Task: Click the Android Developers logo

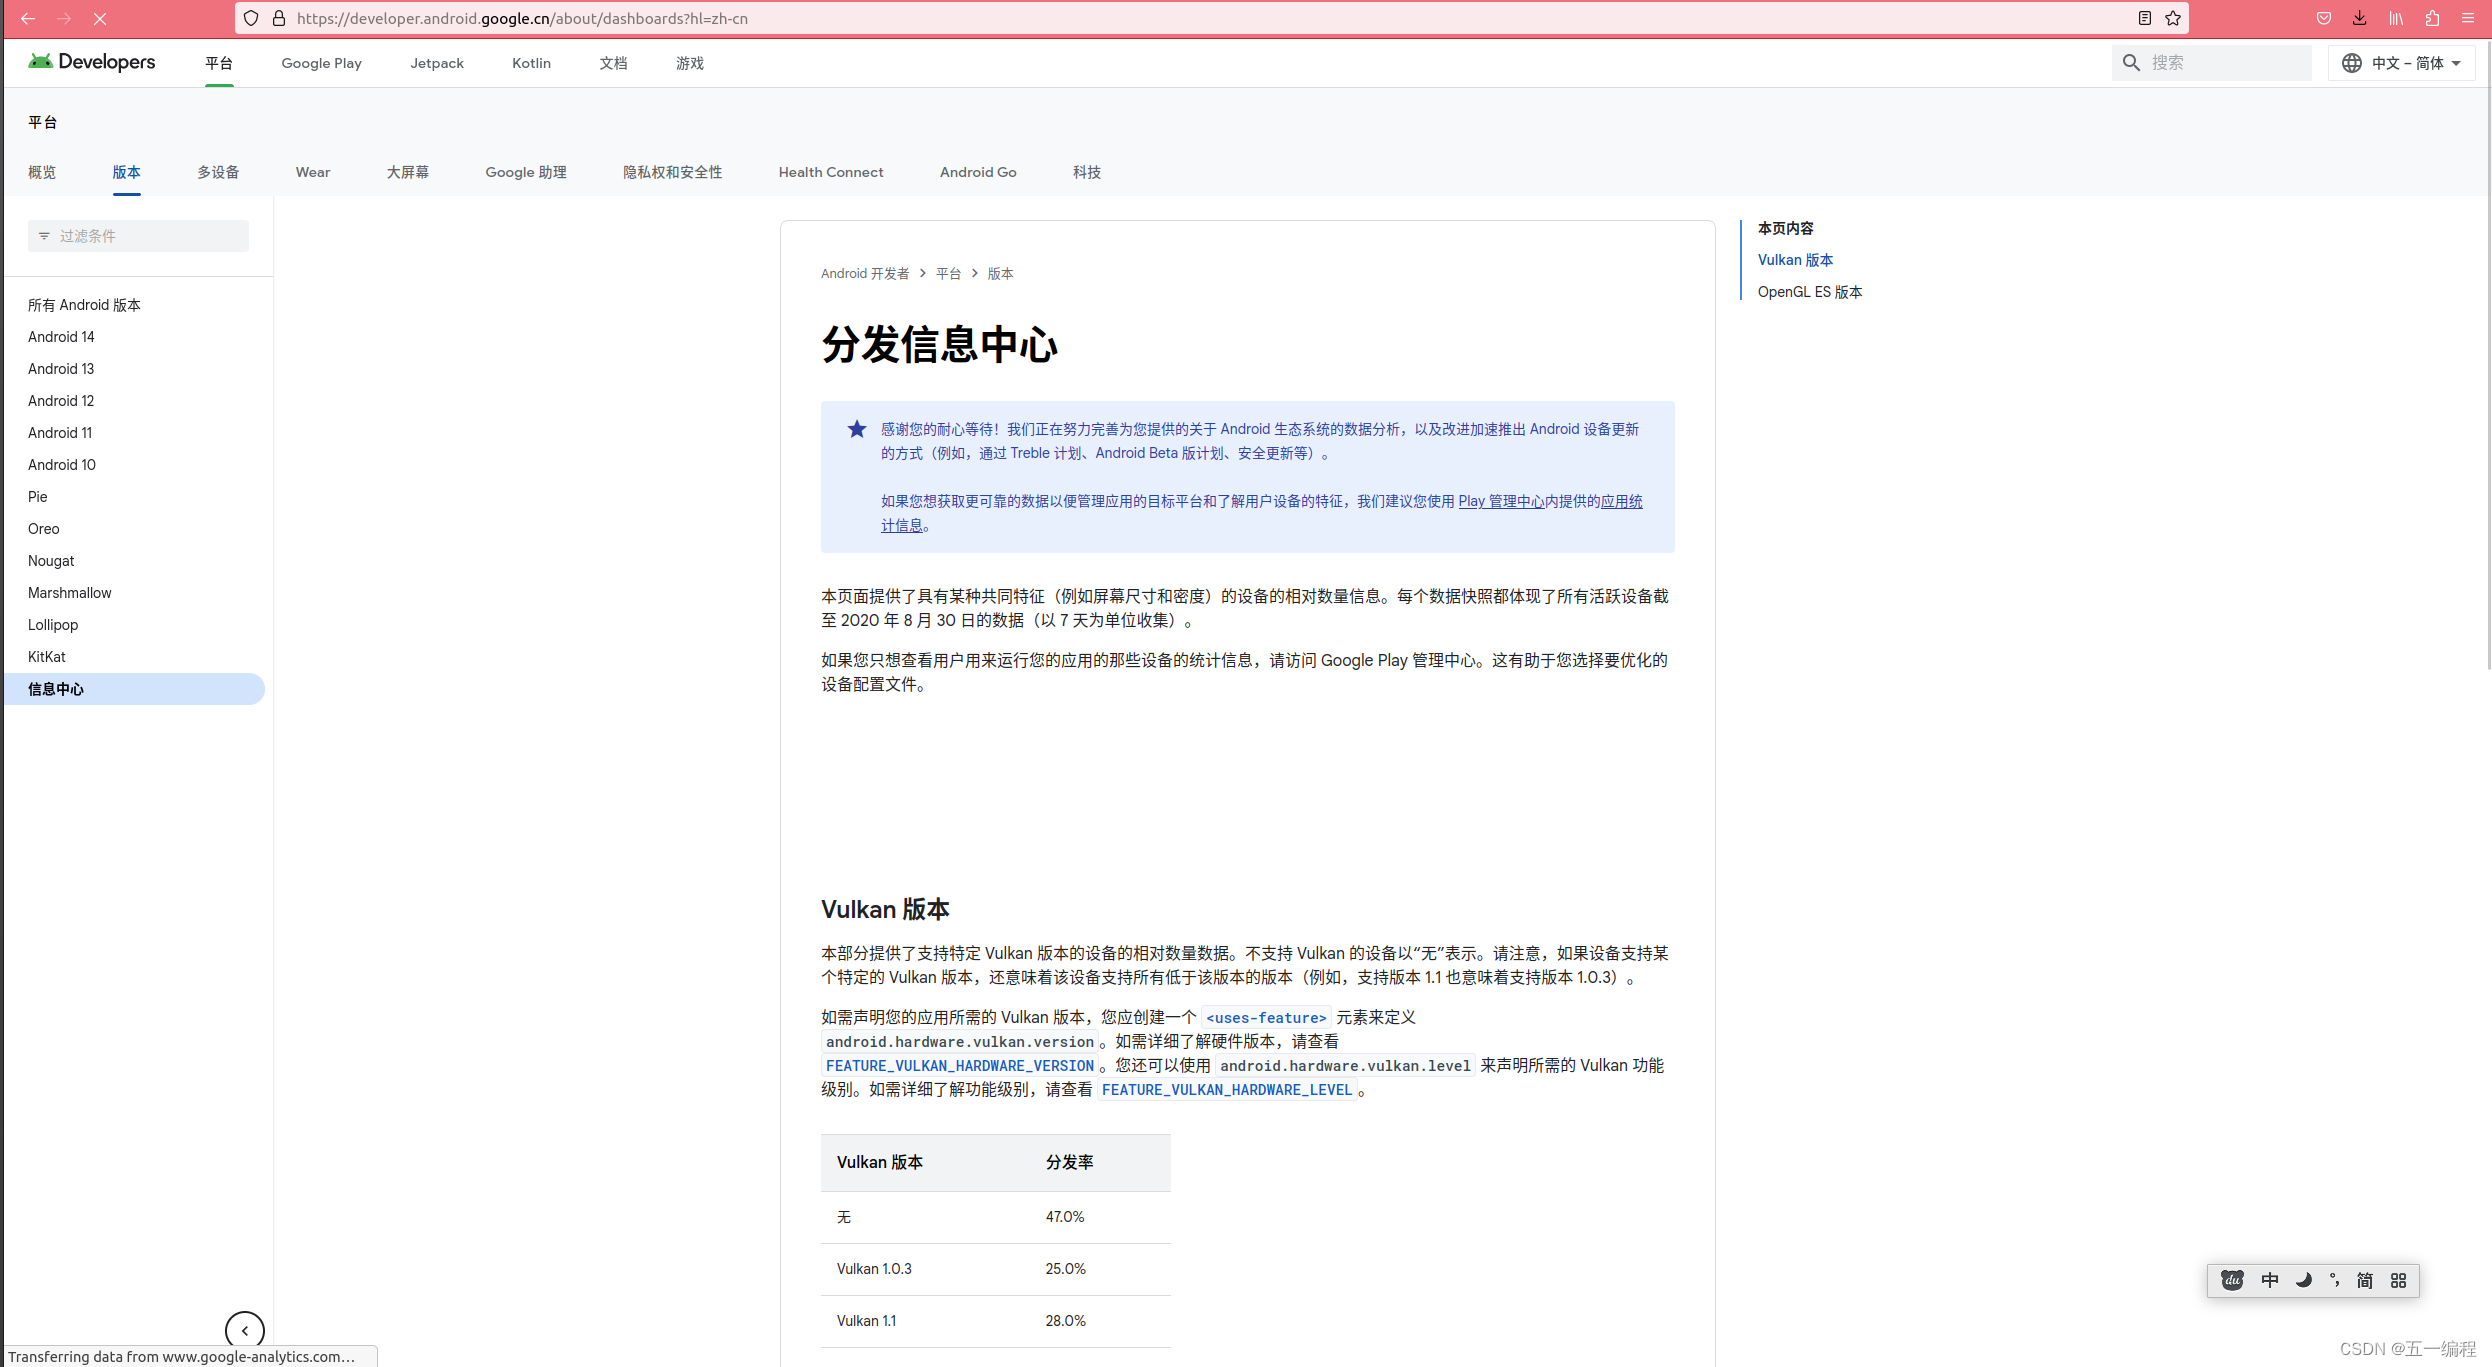Action: point(92,62)
